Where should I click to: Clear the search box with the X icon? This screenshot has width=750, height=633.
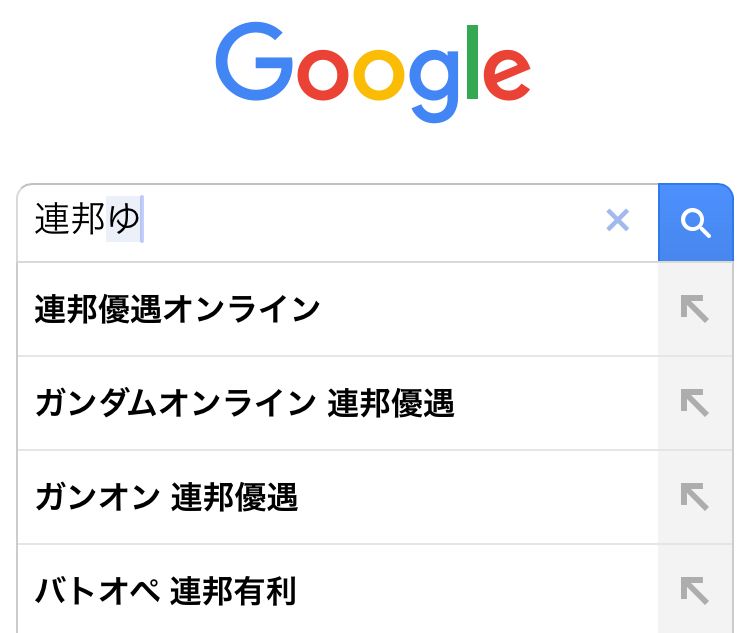(x=618, y=221)
